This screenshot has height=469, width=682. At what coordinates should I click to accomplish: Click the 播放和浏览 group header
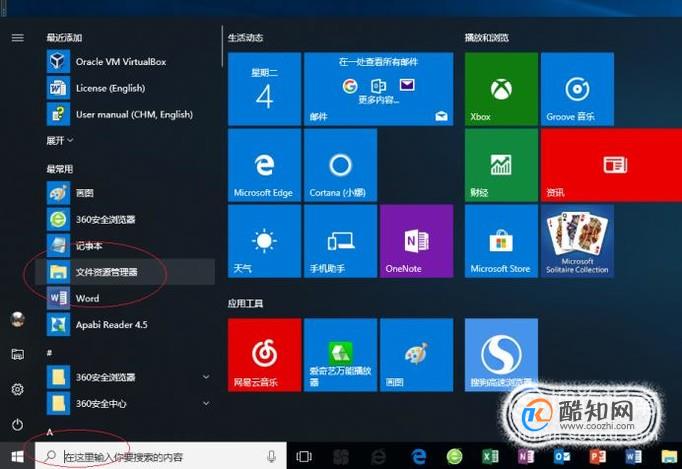point(486,38)
